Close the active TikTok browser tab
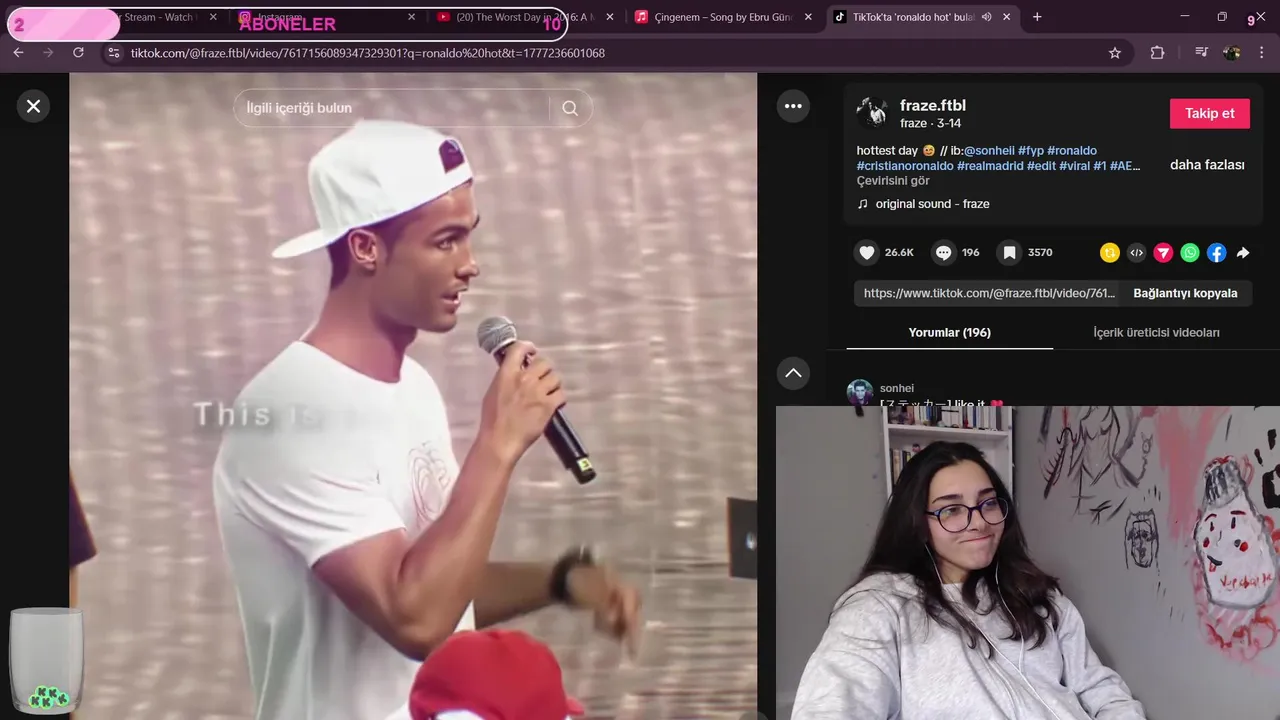Image resolution: width=1280 pixels, height=720 pixels. (x=1006, y=17)
